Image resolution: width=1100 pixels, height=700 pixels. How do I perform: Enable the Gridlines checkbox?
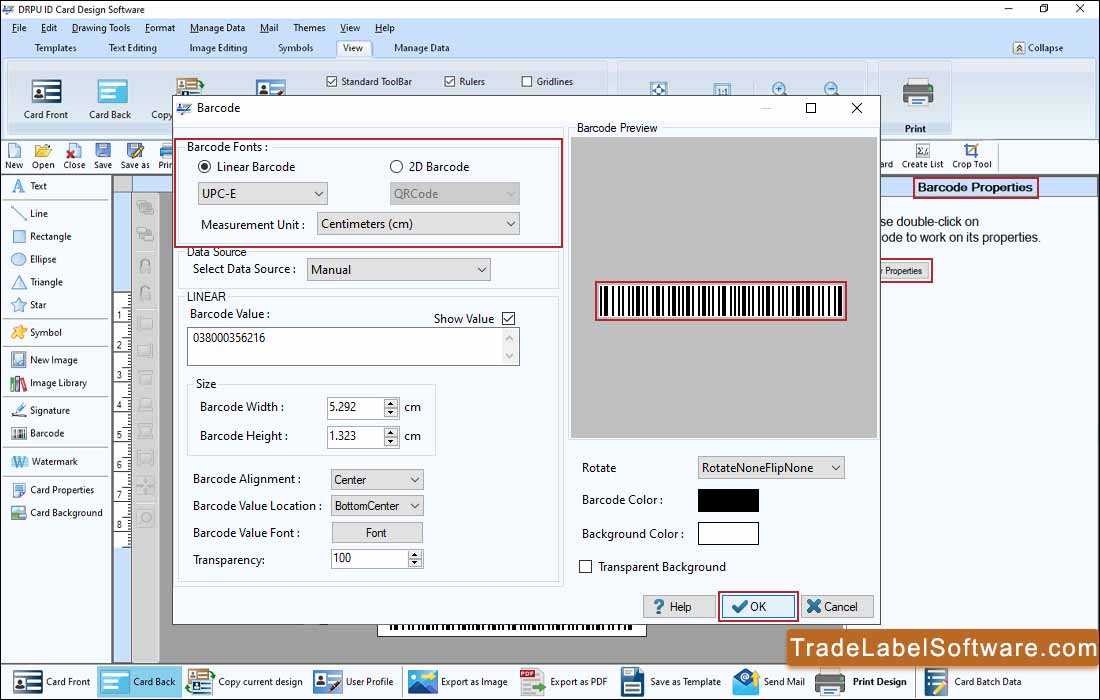click(527, 81)
